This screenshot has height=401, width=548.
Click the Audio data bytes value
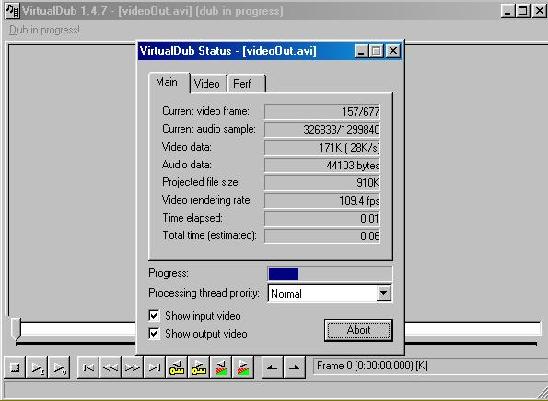click(322, 165)
